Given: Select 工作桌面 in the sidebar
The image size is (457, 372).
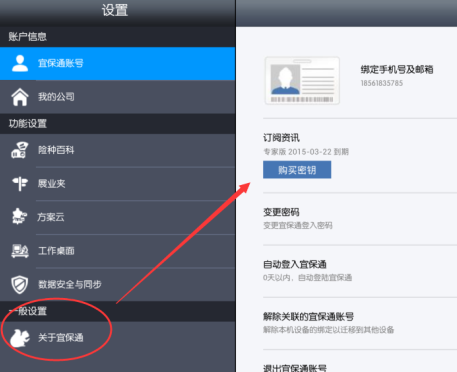Looking at the screenshot, I should (117, 251).
